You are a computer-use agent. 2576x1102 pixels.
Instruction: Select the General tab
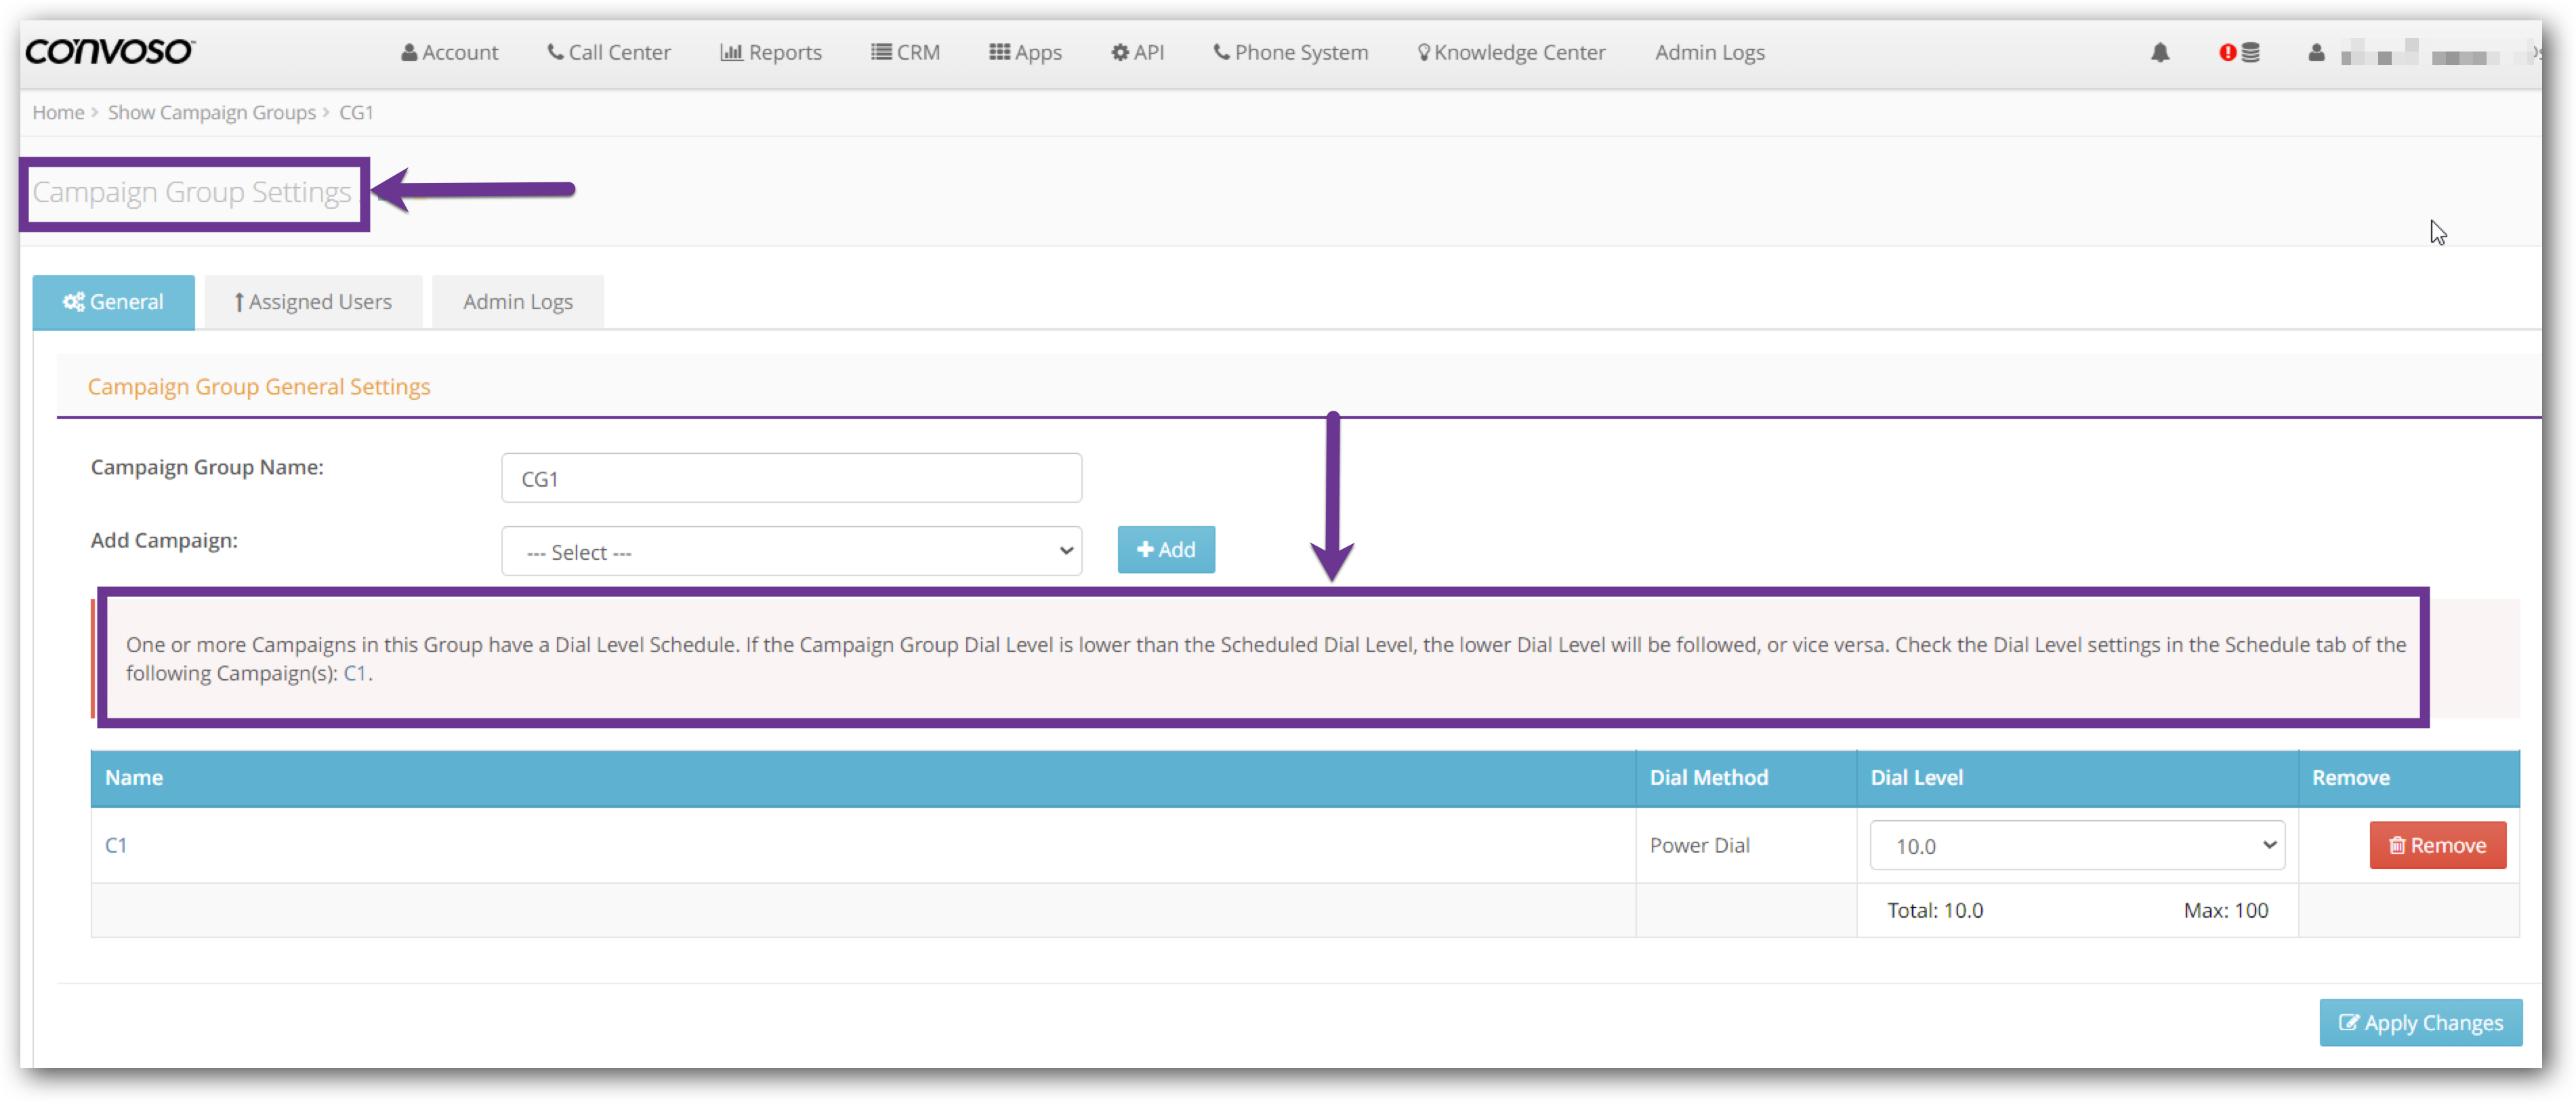(x=113, y=302)
